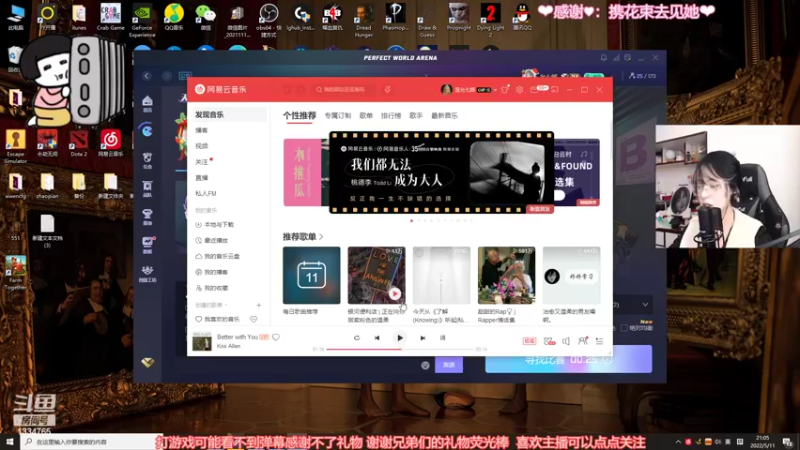Like the song Better with You
800x450 pixels.
click(276, 337)
